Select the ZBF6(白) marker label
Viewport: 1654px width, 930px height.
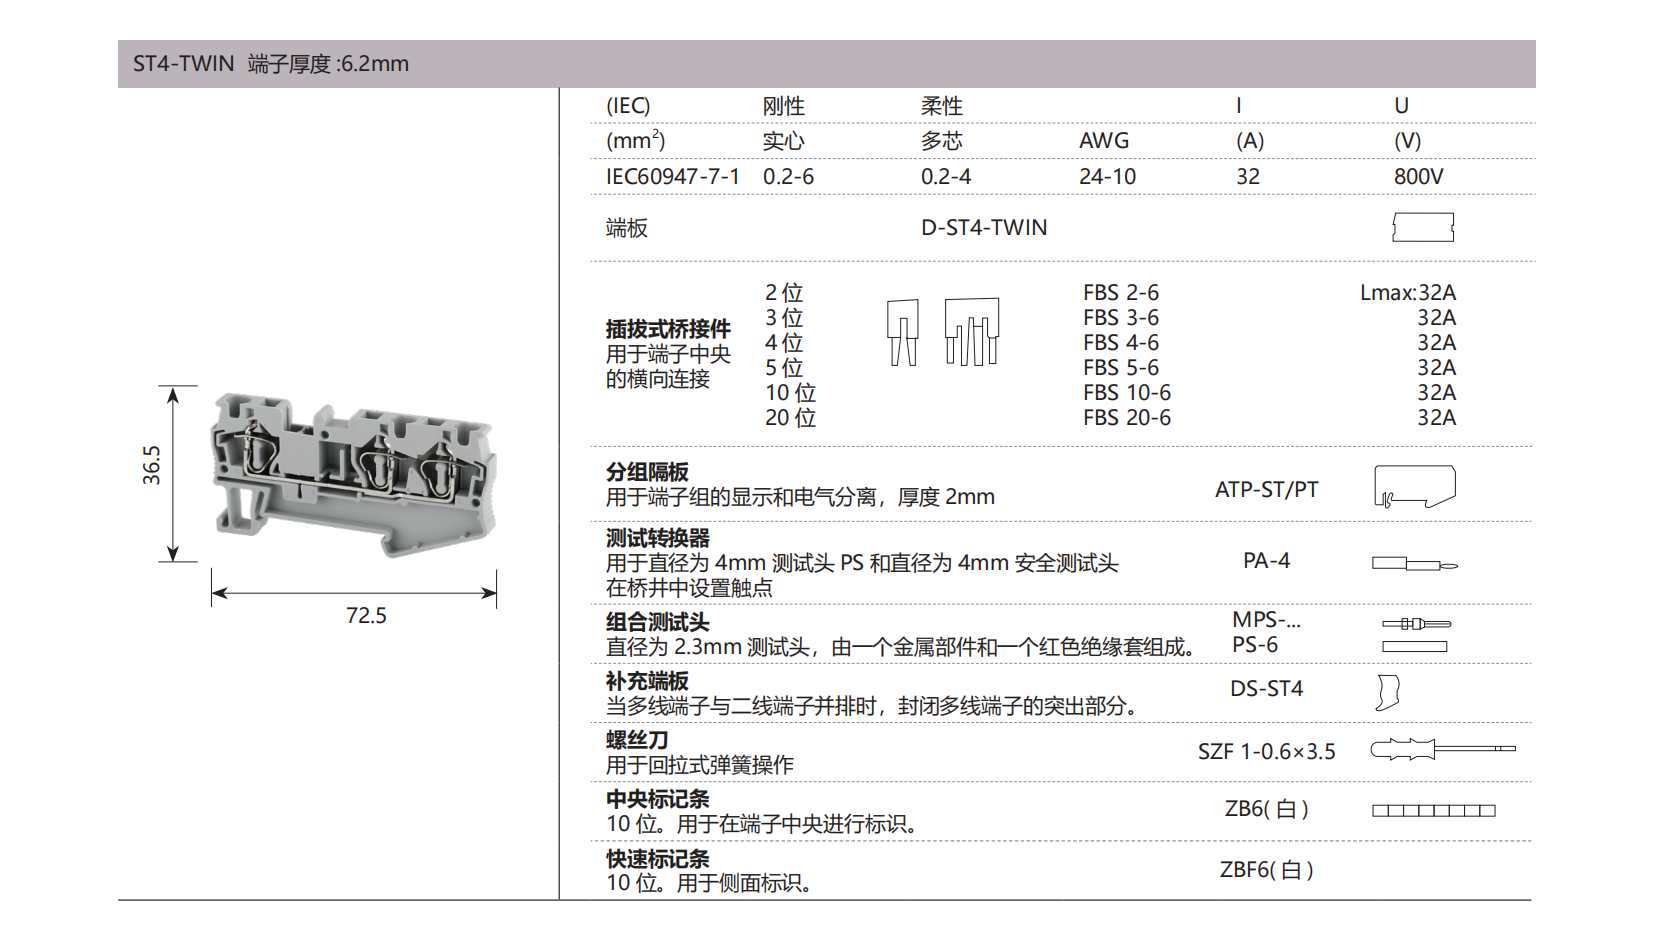[x=1264, y=871]
